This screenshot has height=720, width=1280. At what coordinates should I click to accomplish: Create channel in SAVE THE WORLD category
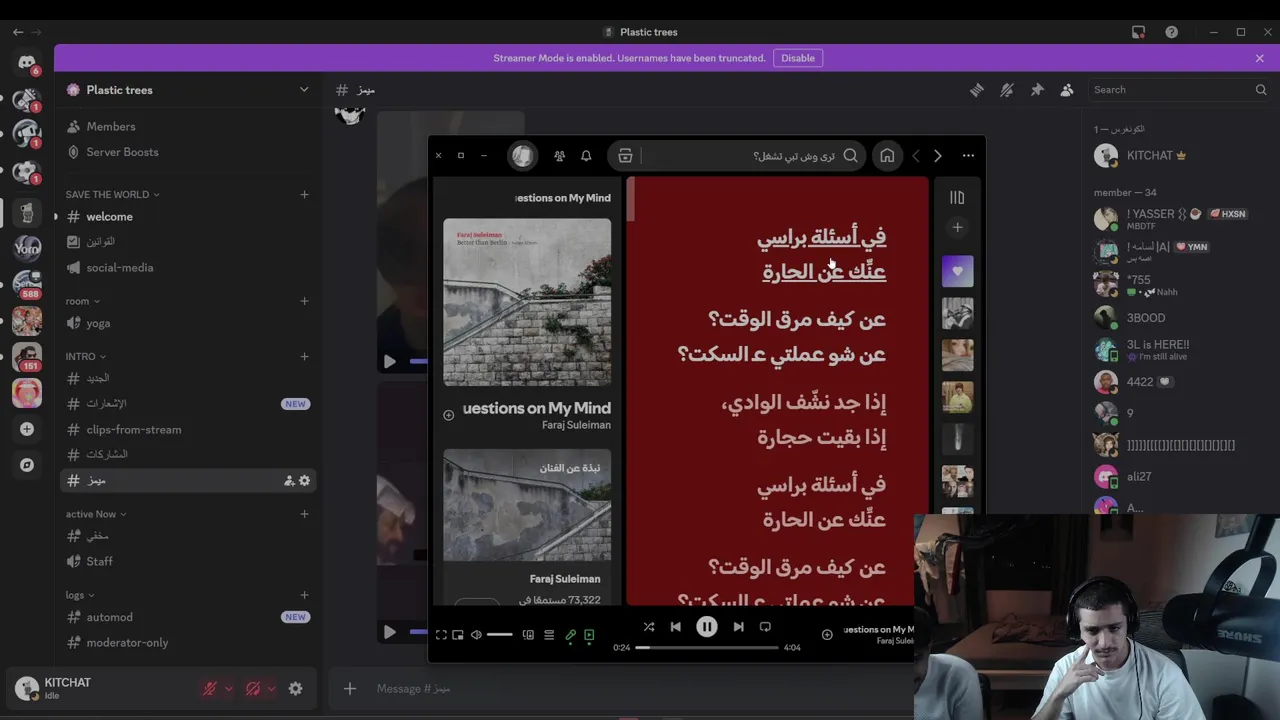[304, 194]
